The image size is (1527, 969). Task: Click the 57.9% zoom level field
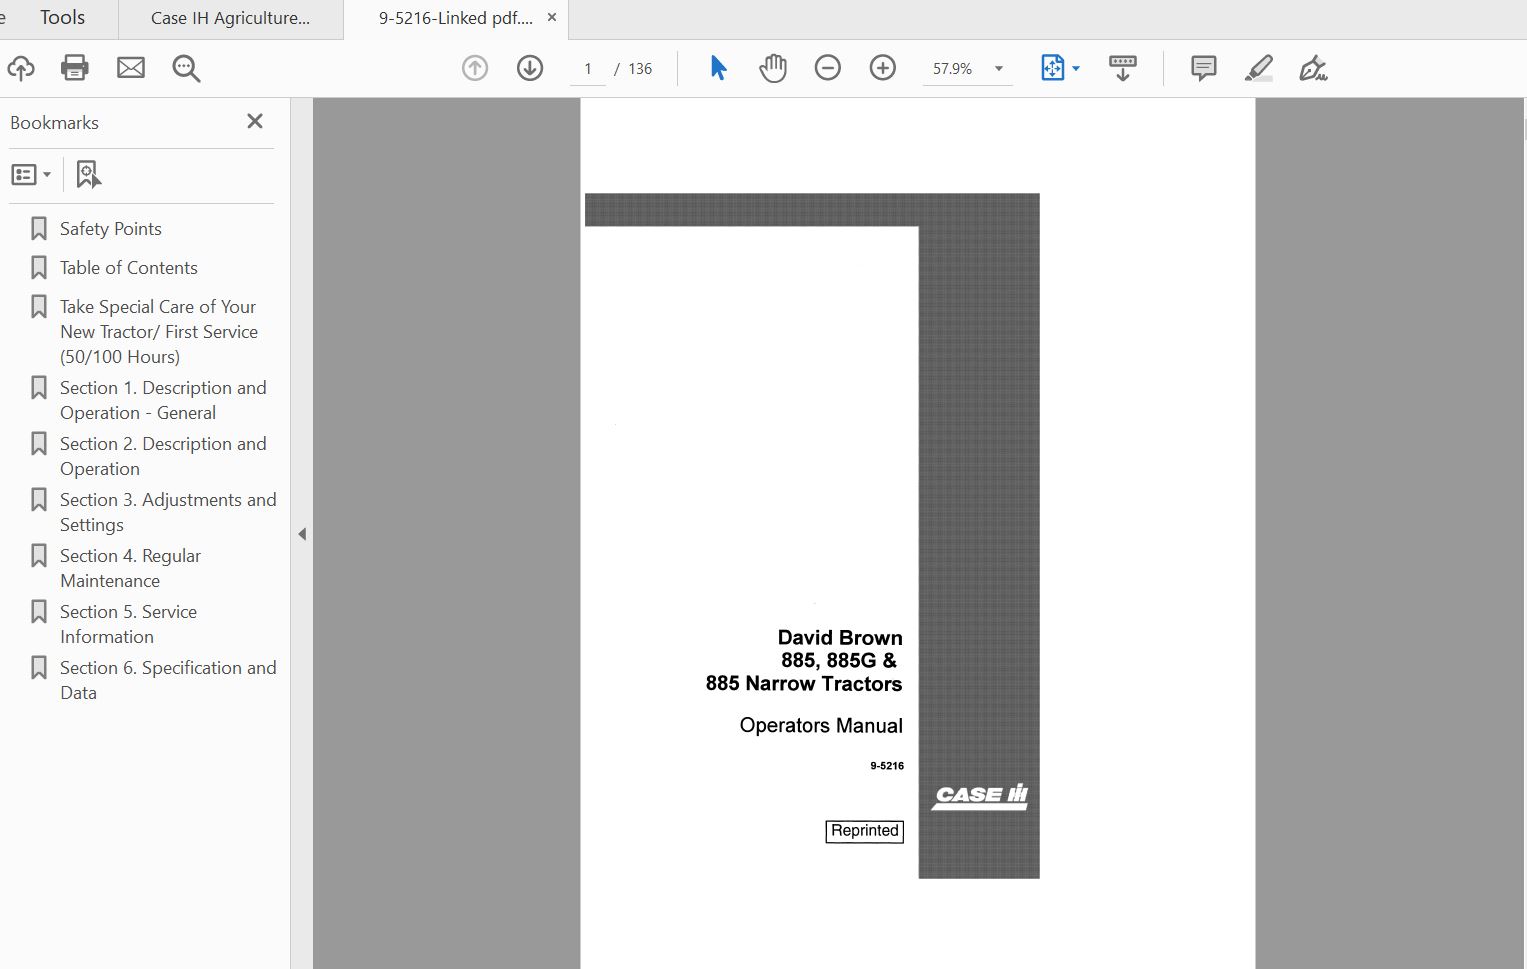[952, 69]
